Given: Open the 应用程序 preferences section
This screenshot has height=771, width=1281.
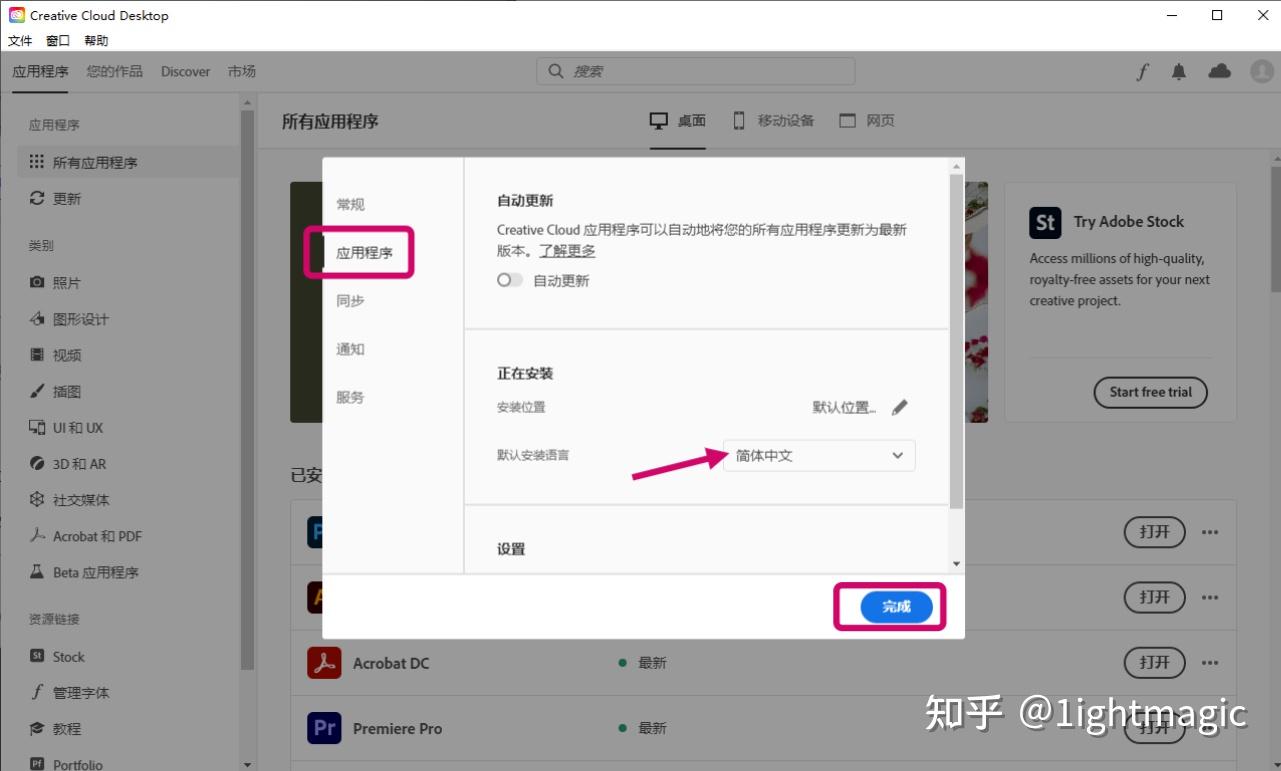Looking at the screenshot, I should (x=364, y=253).
